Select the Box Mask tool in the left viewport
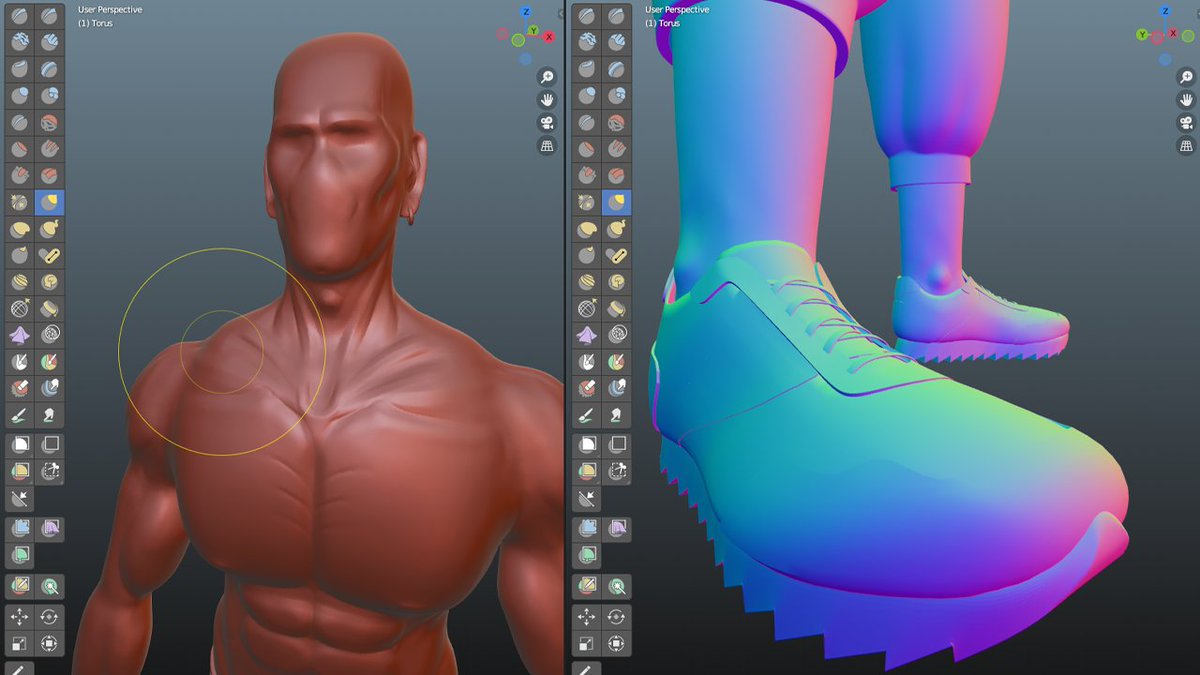This screenshot has width=1200, height=675. 19,445
